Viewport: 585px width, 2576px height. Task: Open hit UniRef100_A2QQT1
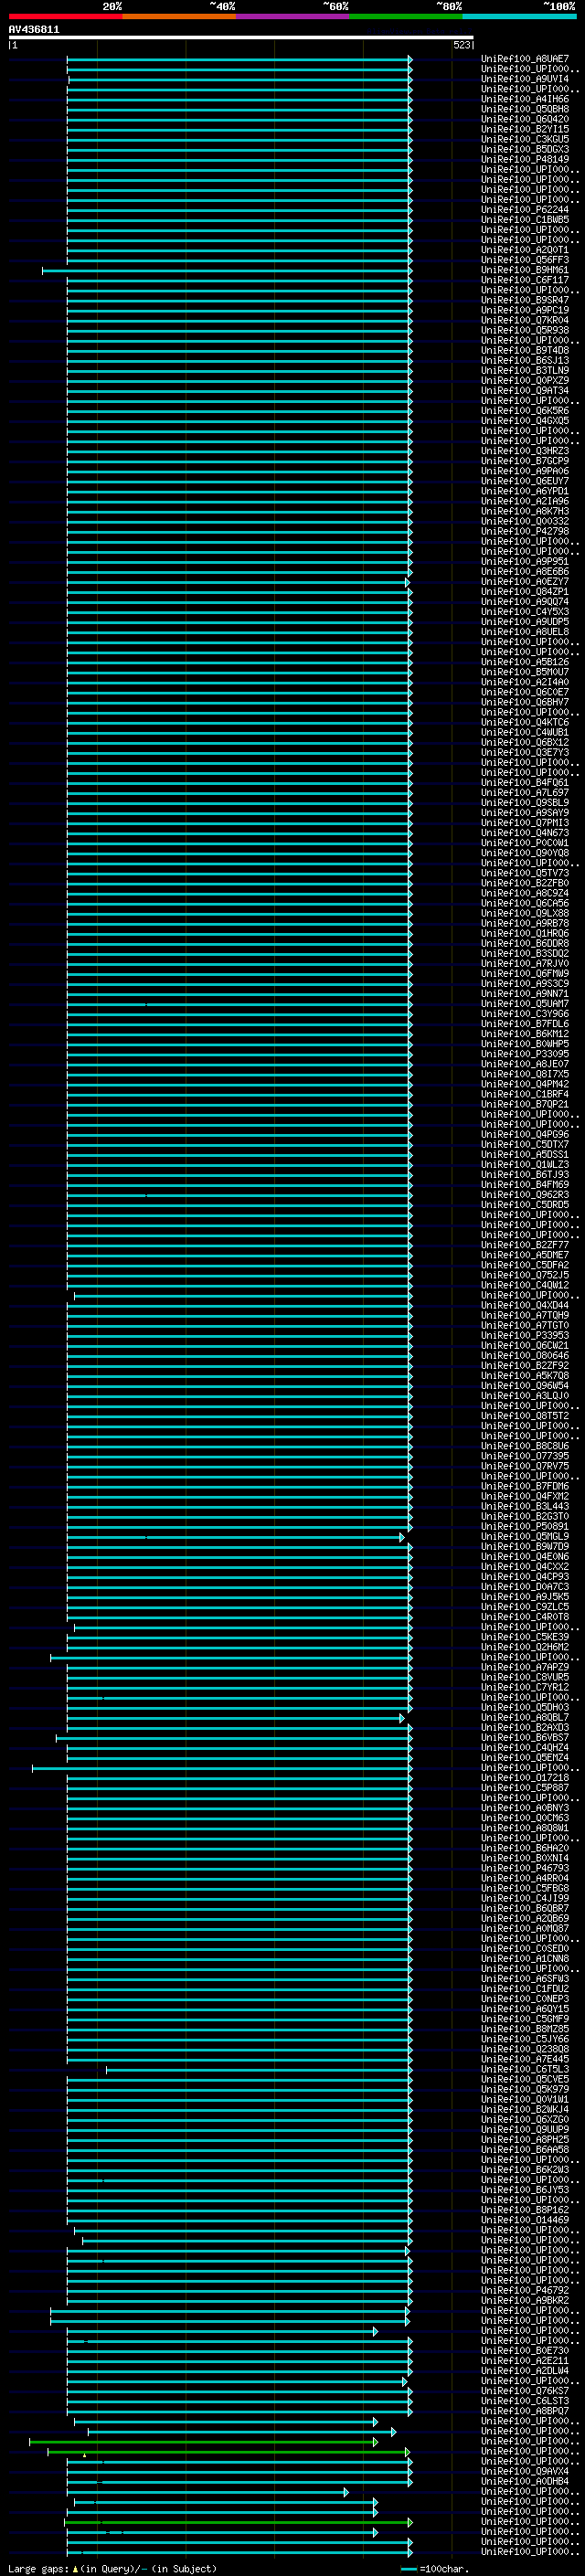click(x=525, y=250)
